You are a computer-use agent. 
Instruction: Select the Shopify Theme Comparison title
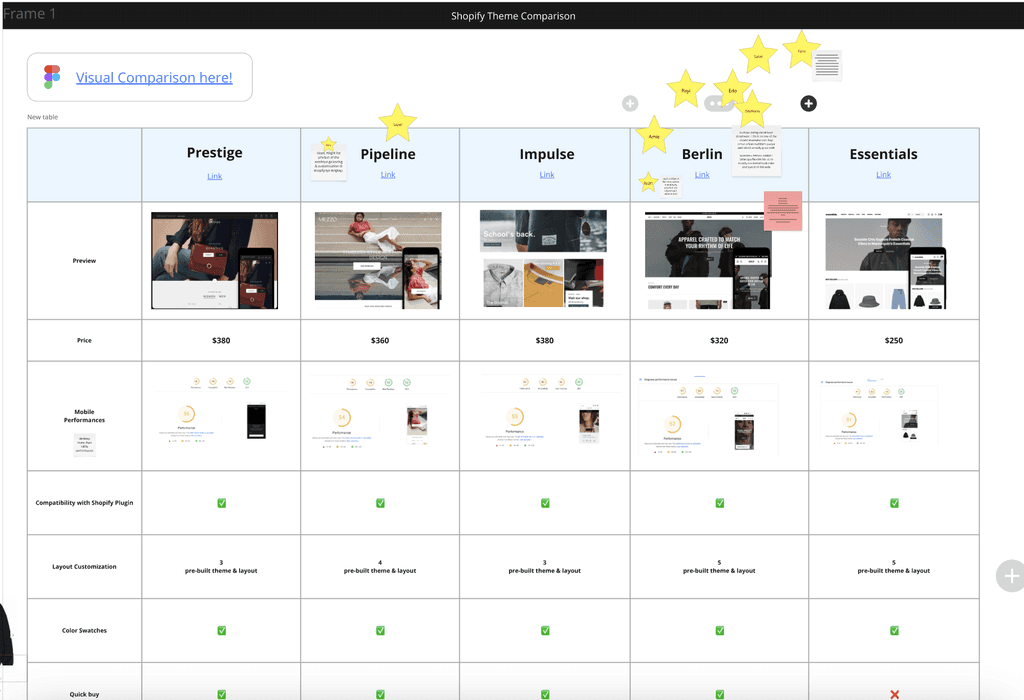click(x=513, y=16)
